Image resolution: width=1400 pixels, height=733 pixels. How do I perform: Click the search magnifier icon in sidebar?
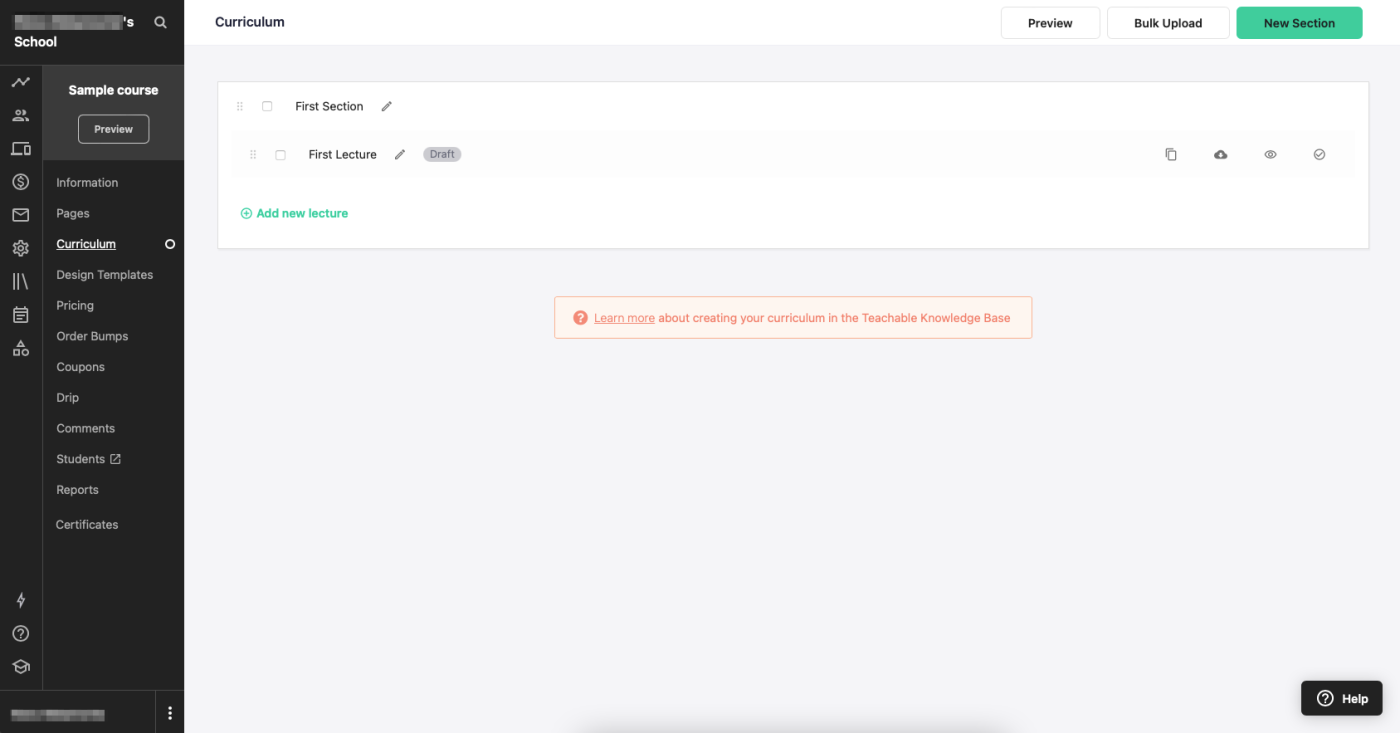tap(160, 22)
